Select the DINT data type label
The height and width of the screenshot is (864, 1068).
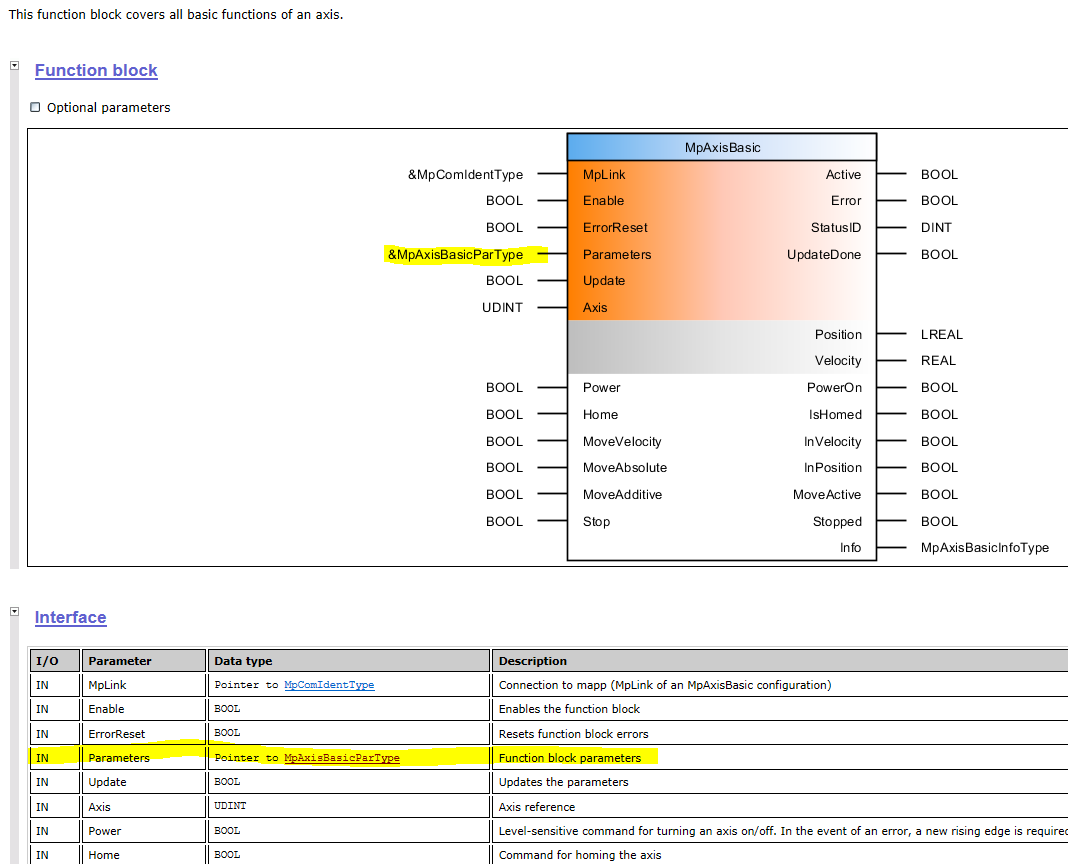click(937, 228)
